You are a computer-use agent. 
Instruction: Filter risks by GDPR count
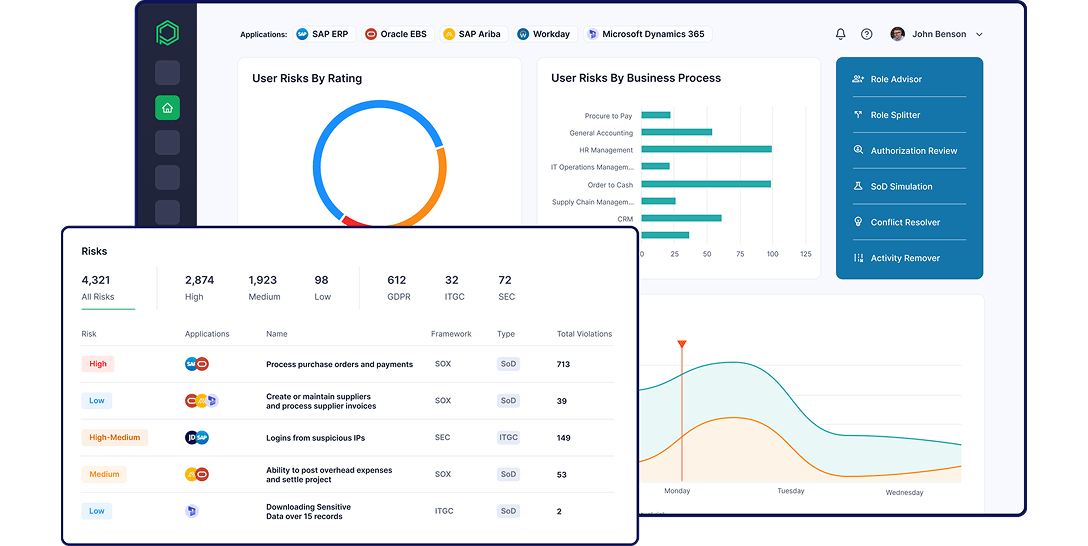(397, 288)
